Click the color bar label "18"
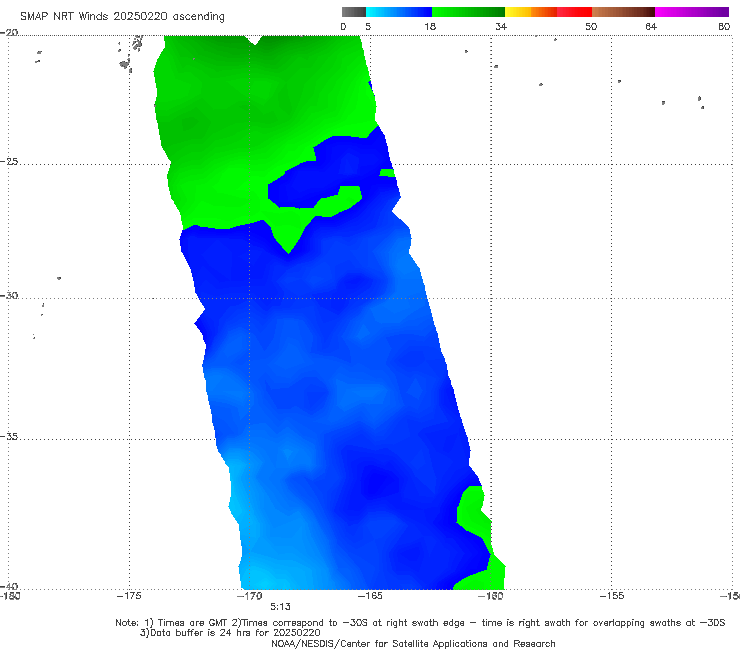Screen dimensions: 740x650 tap(430, 26)
